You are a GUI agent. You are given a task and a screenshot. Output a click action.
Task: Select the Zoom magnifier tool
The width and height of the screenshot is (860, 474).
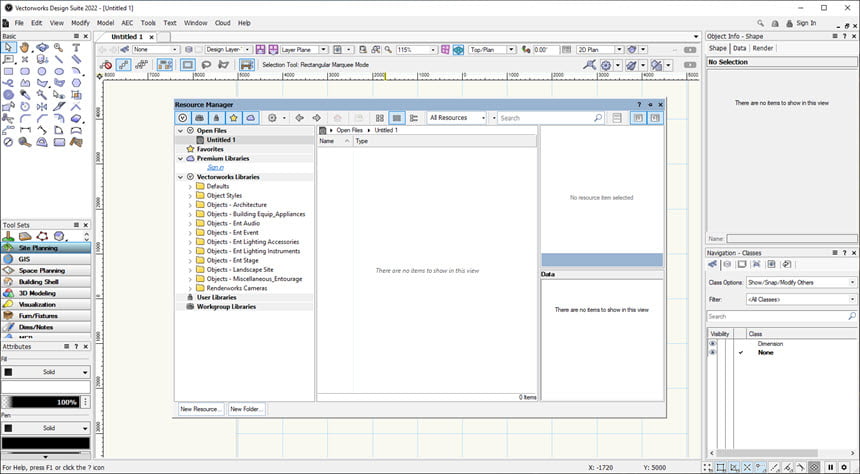point(59,48)
